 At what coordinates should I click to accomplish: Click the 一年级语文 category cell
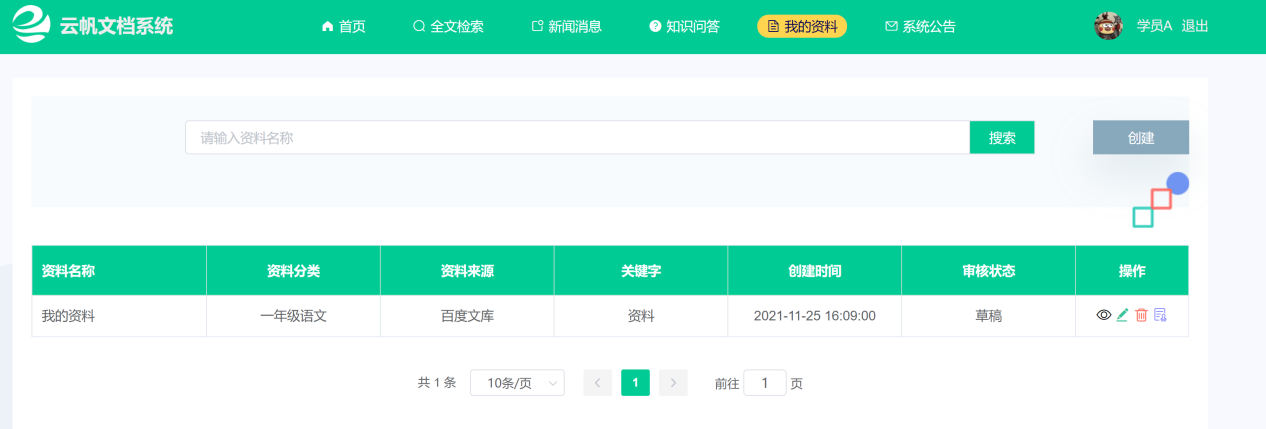(294, 316)
